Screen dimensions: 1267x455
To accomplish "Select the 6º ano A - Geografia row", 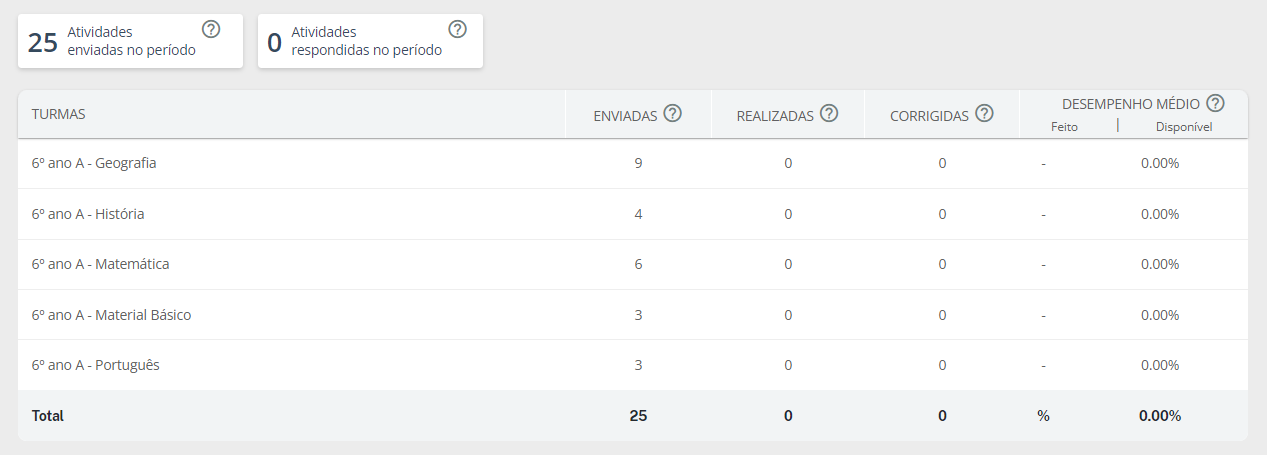I will coord(94,163).
